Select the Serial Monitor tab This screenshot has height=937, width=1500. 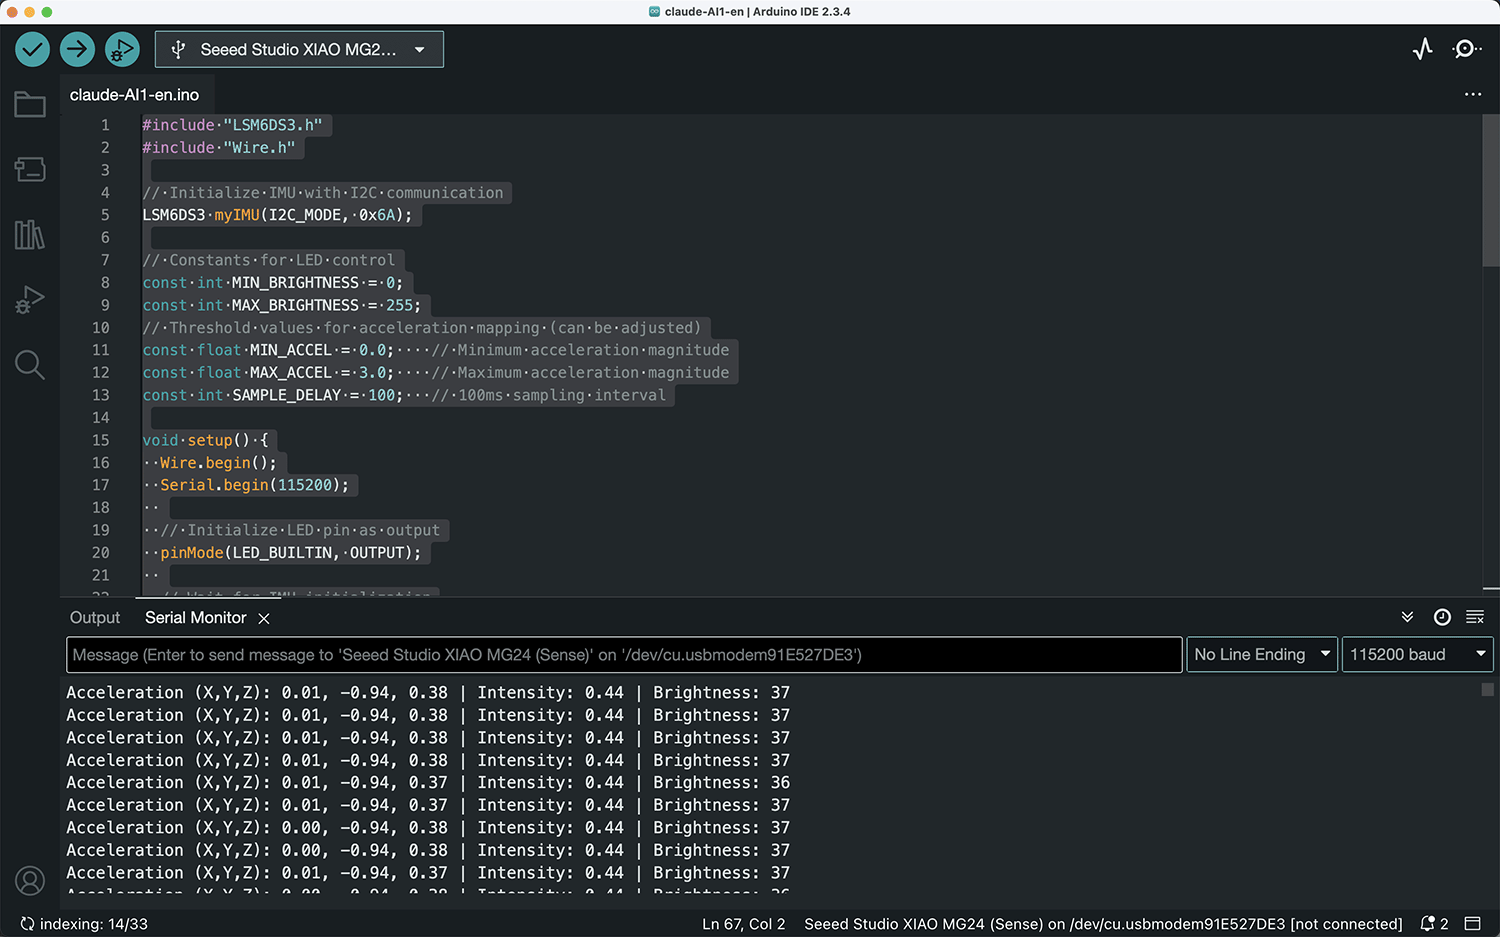(196, 618)
